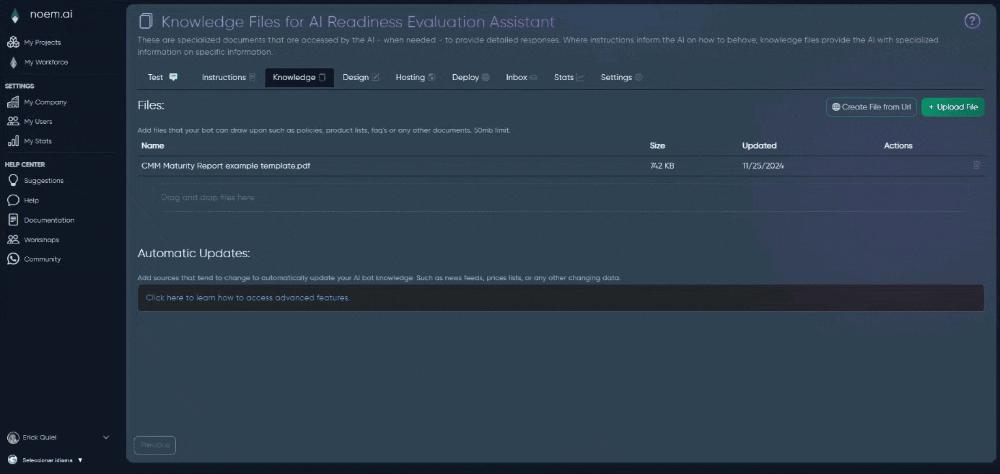Open CMM Maturity Report example template.pdf
The width and height of the screenshot is (1000, 474).
point(226,166)
